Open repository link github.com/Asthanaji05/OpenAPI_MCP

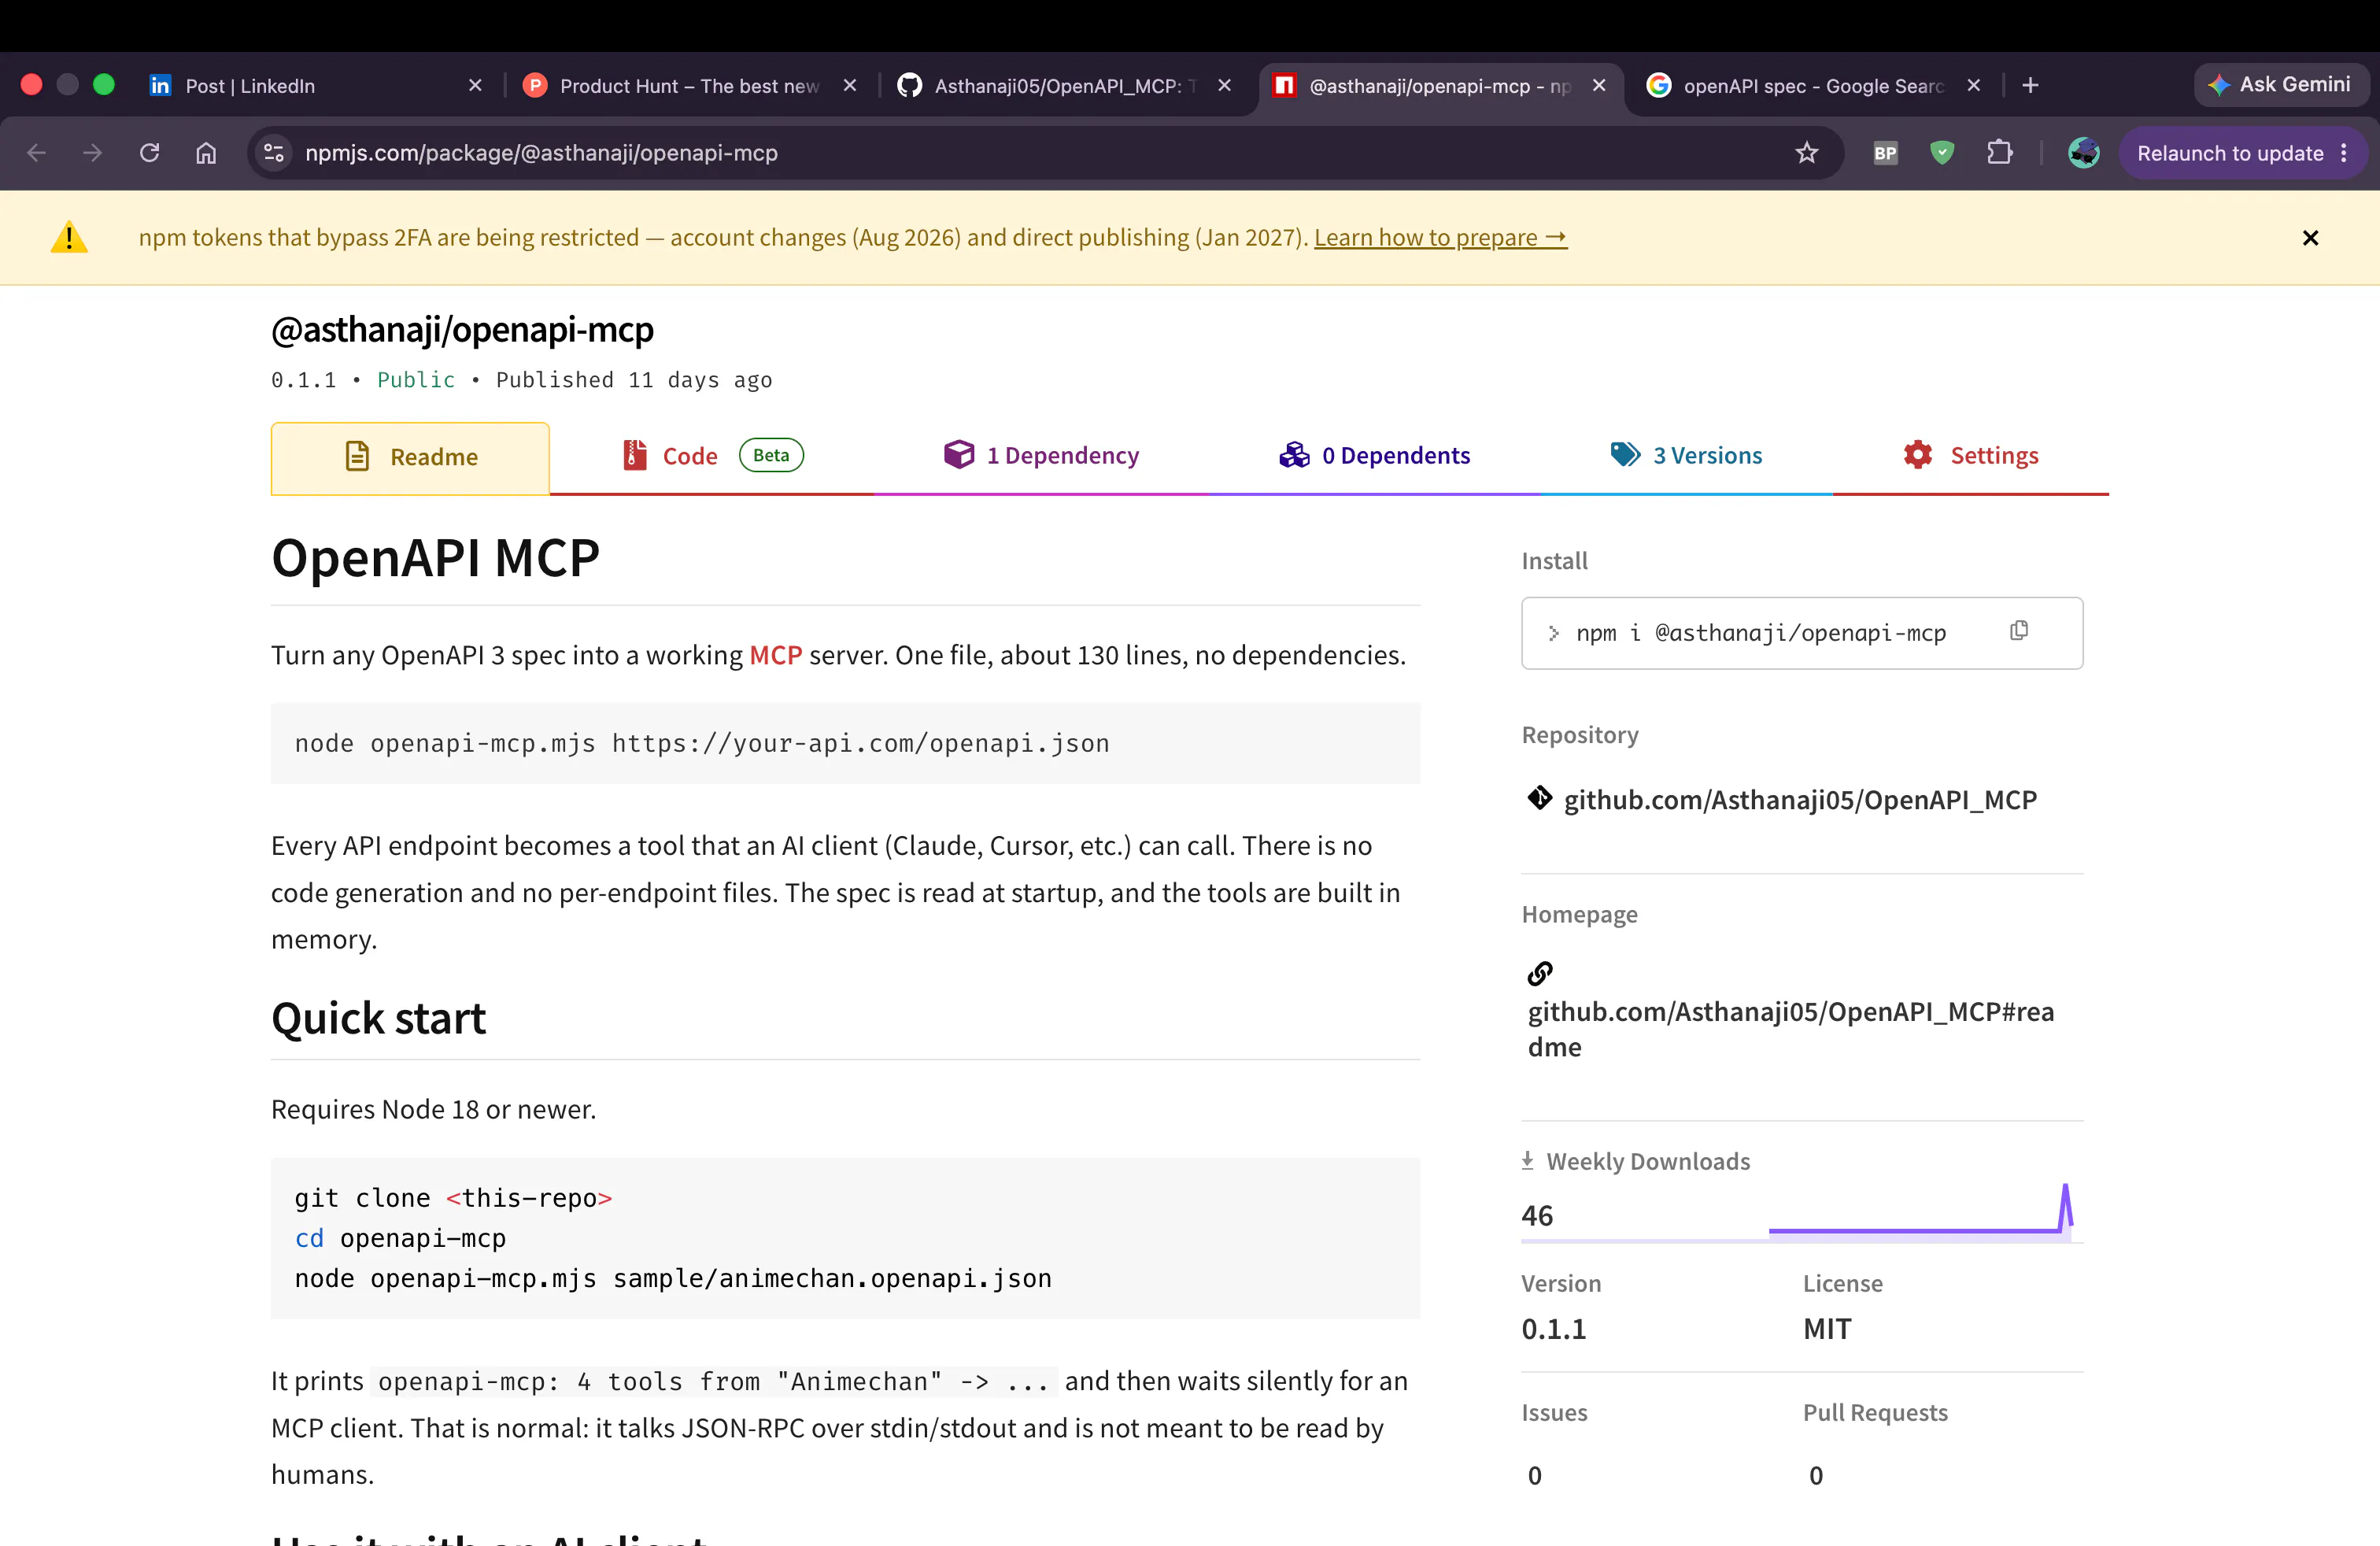point(1800,800)
